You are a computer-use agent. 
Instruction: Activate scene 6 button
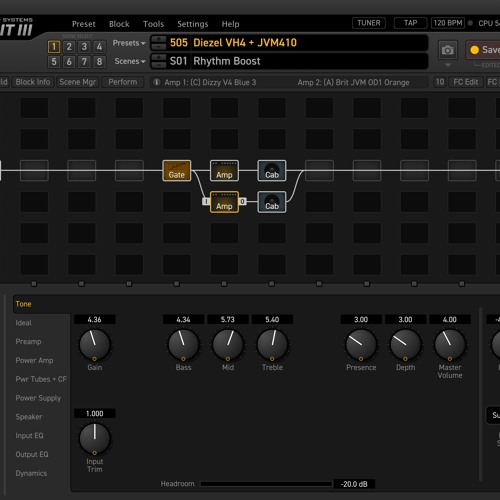tap(69, 62)
